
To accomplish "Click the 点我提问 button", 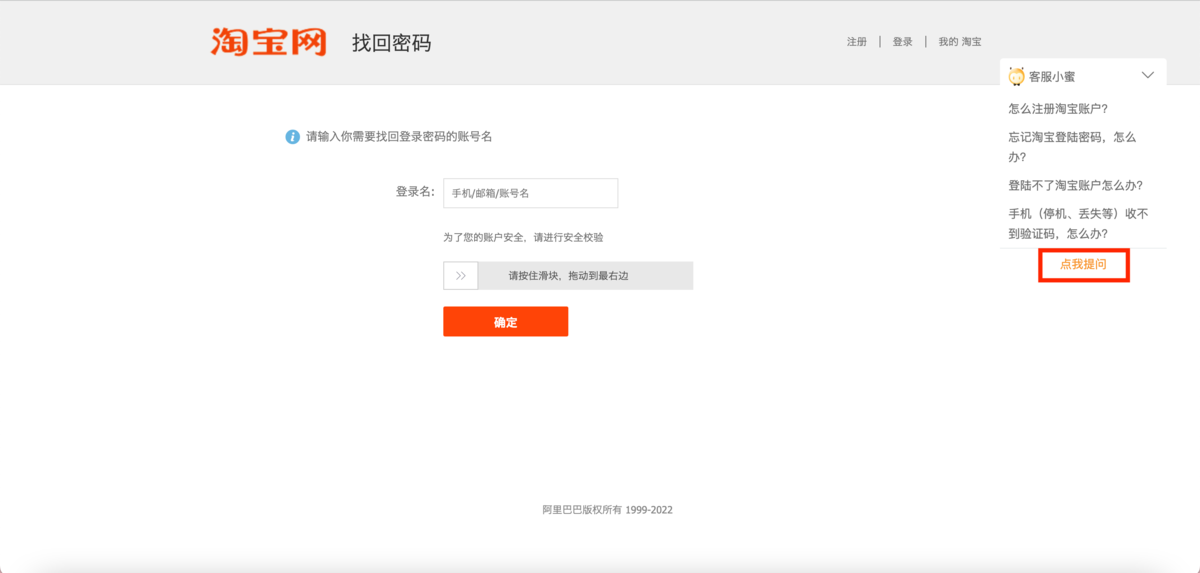I will coord(1084,265).
